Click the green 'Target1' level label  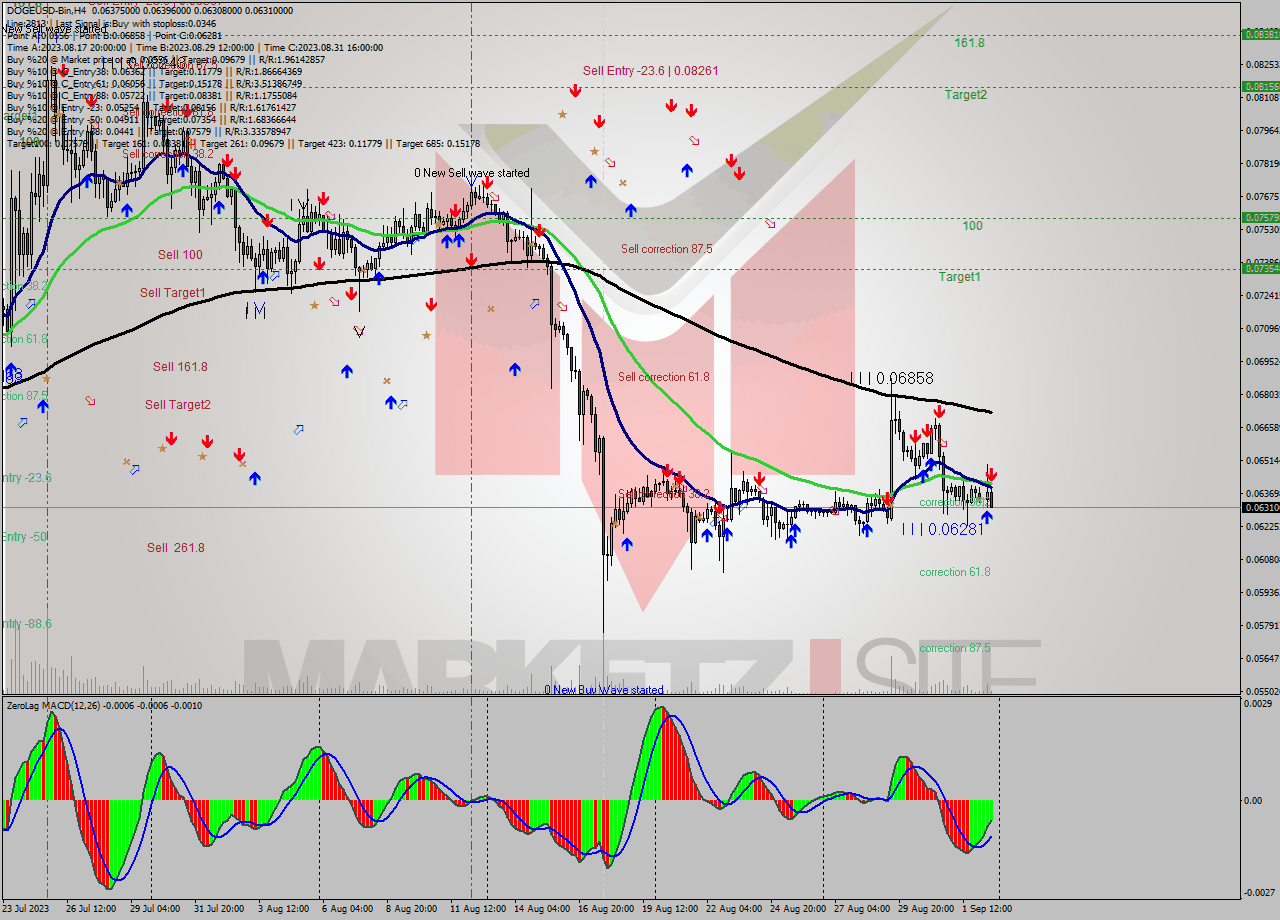[959, 277]
